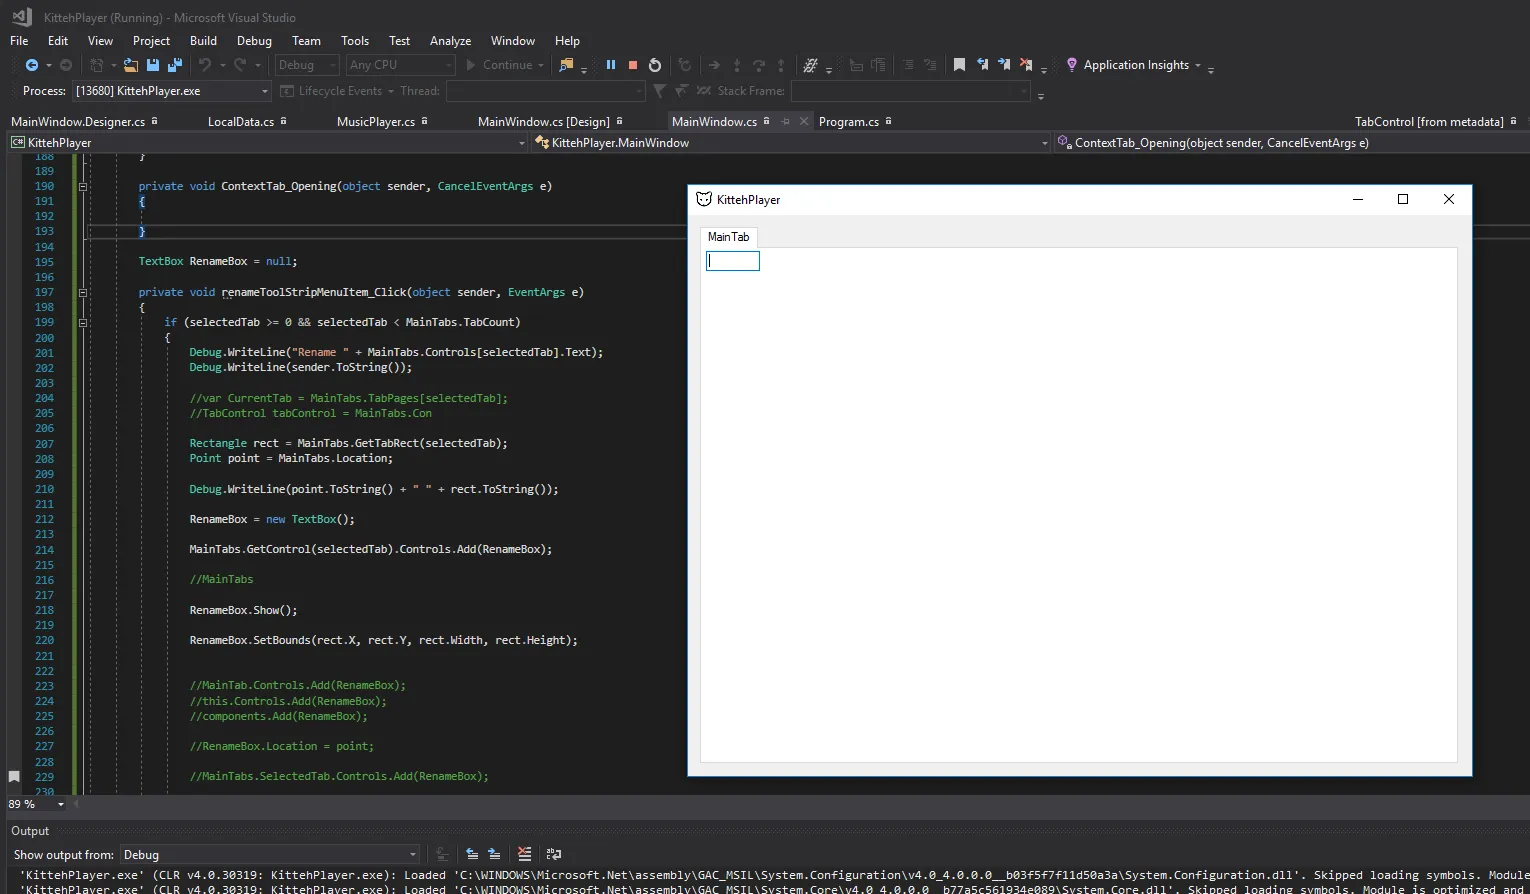This screenshot has height=894, width=1530.
Task: Open the Process dropdown showing KittehPlayer.exe
Action: click(265, 91)
